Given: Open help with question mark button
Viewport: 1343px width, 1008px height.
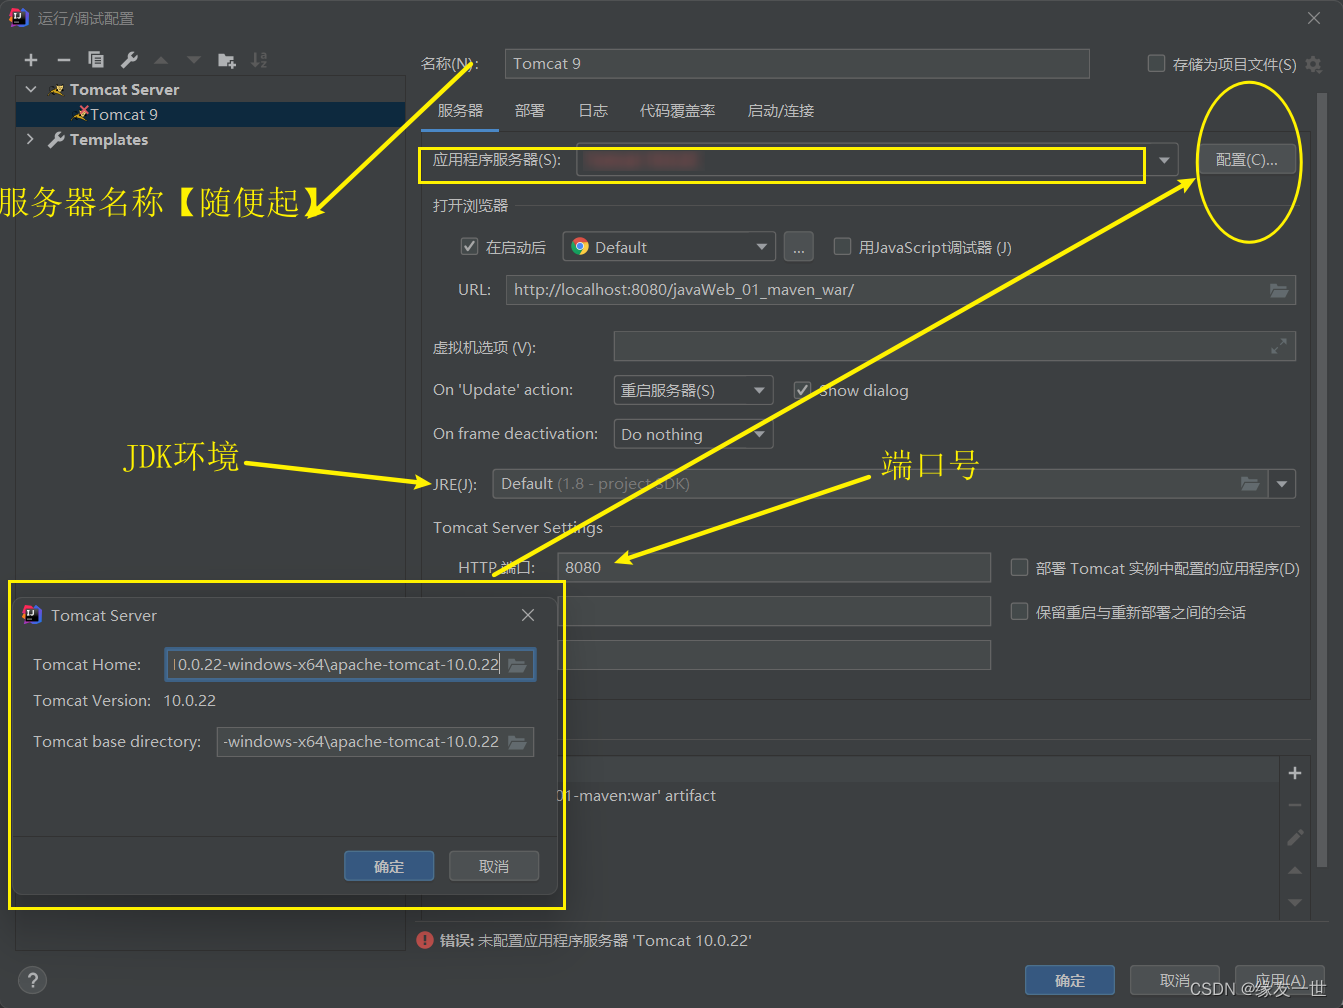Looking at the screenshot, I should tap(32, 980).
